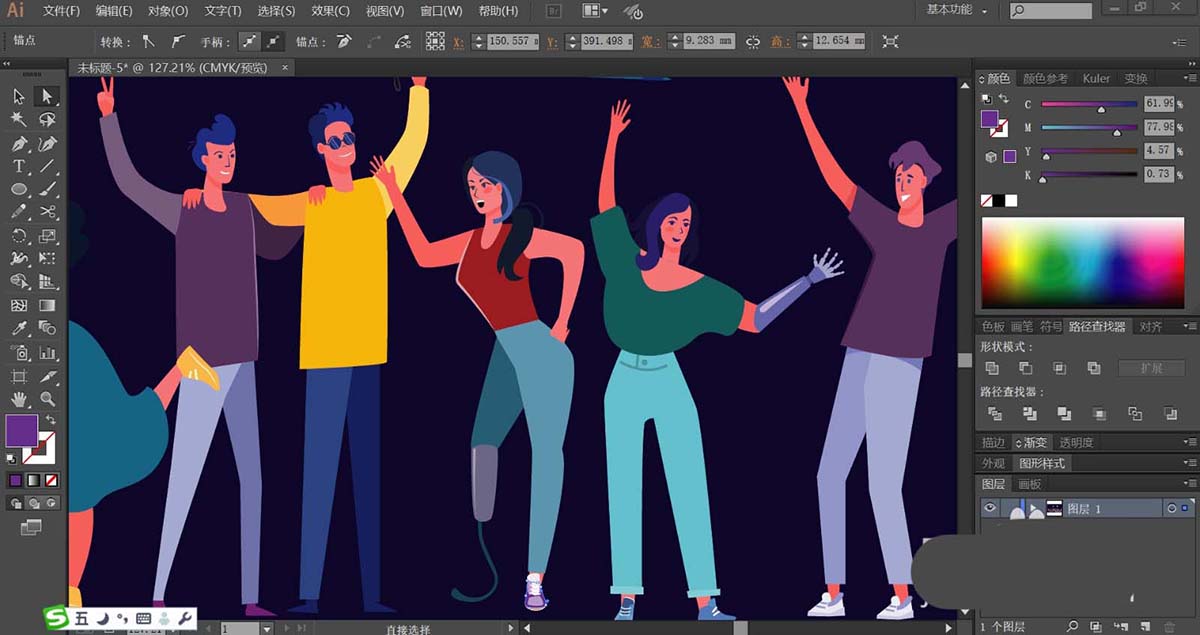This screenshot has width=1200, height=635.
Task: Pick the Eyedropper tool
Action: pos(19,329)
